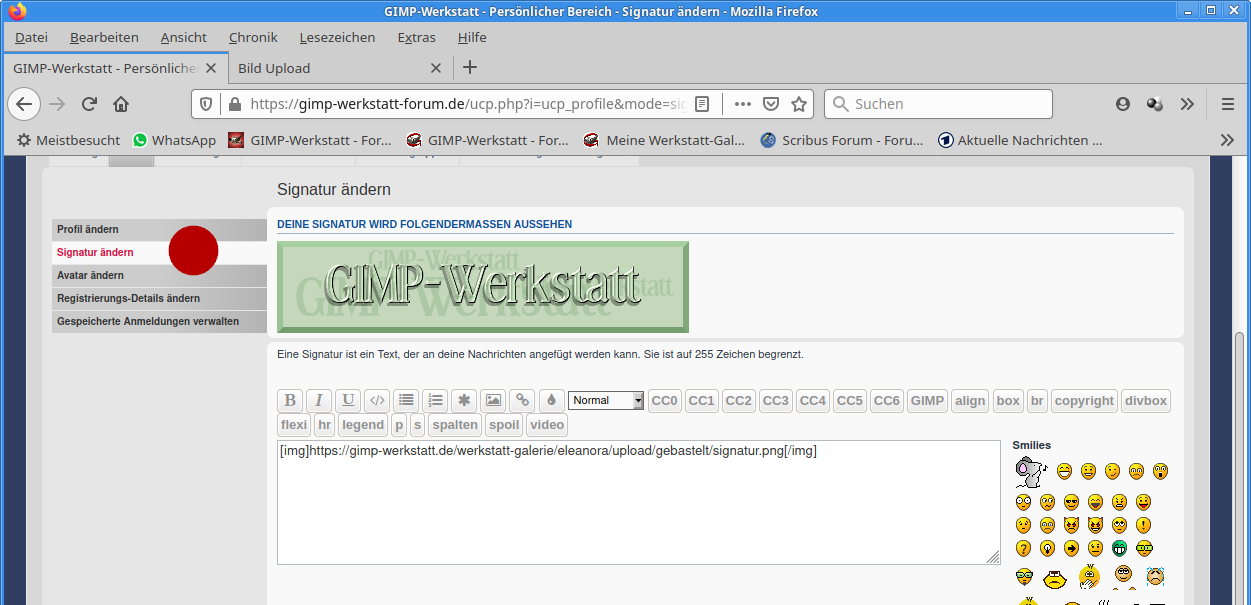Insert an unordered list in the editor
The height and width of the screenshot is (605, 1251).
tap(406, 401)
